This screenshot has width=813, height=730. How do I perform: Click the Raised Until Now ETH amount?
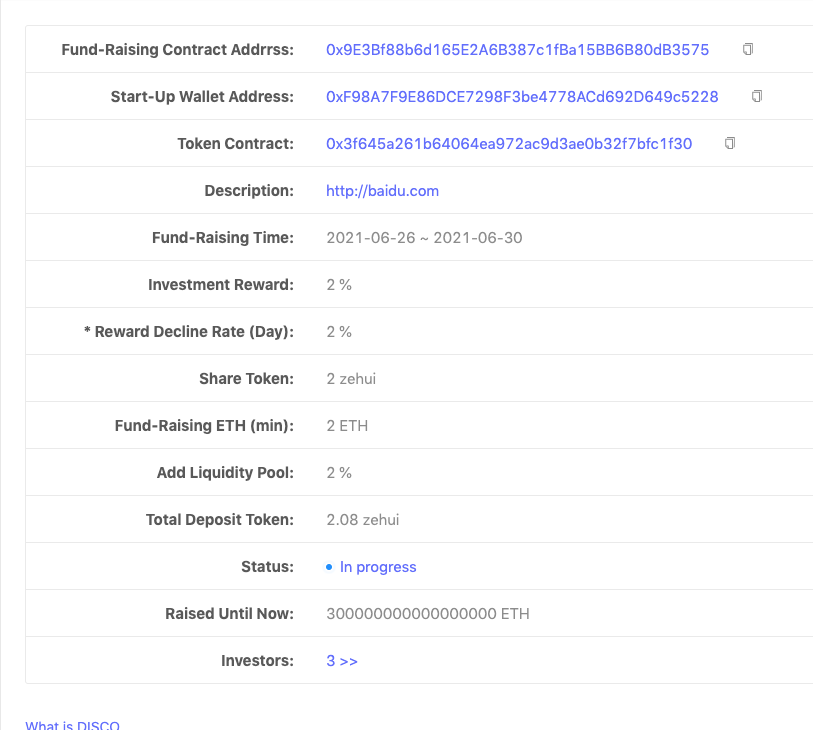pos(428,614)
